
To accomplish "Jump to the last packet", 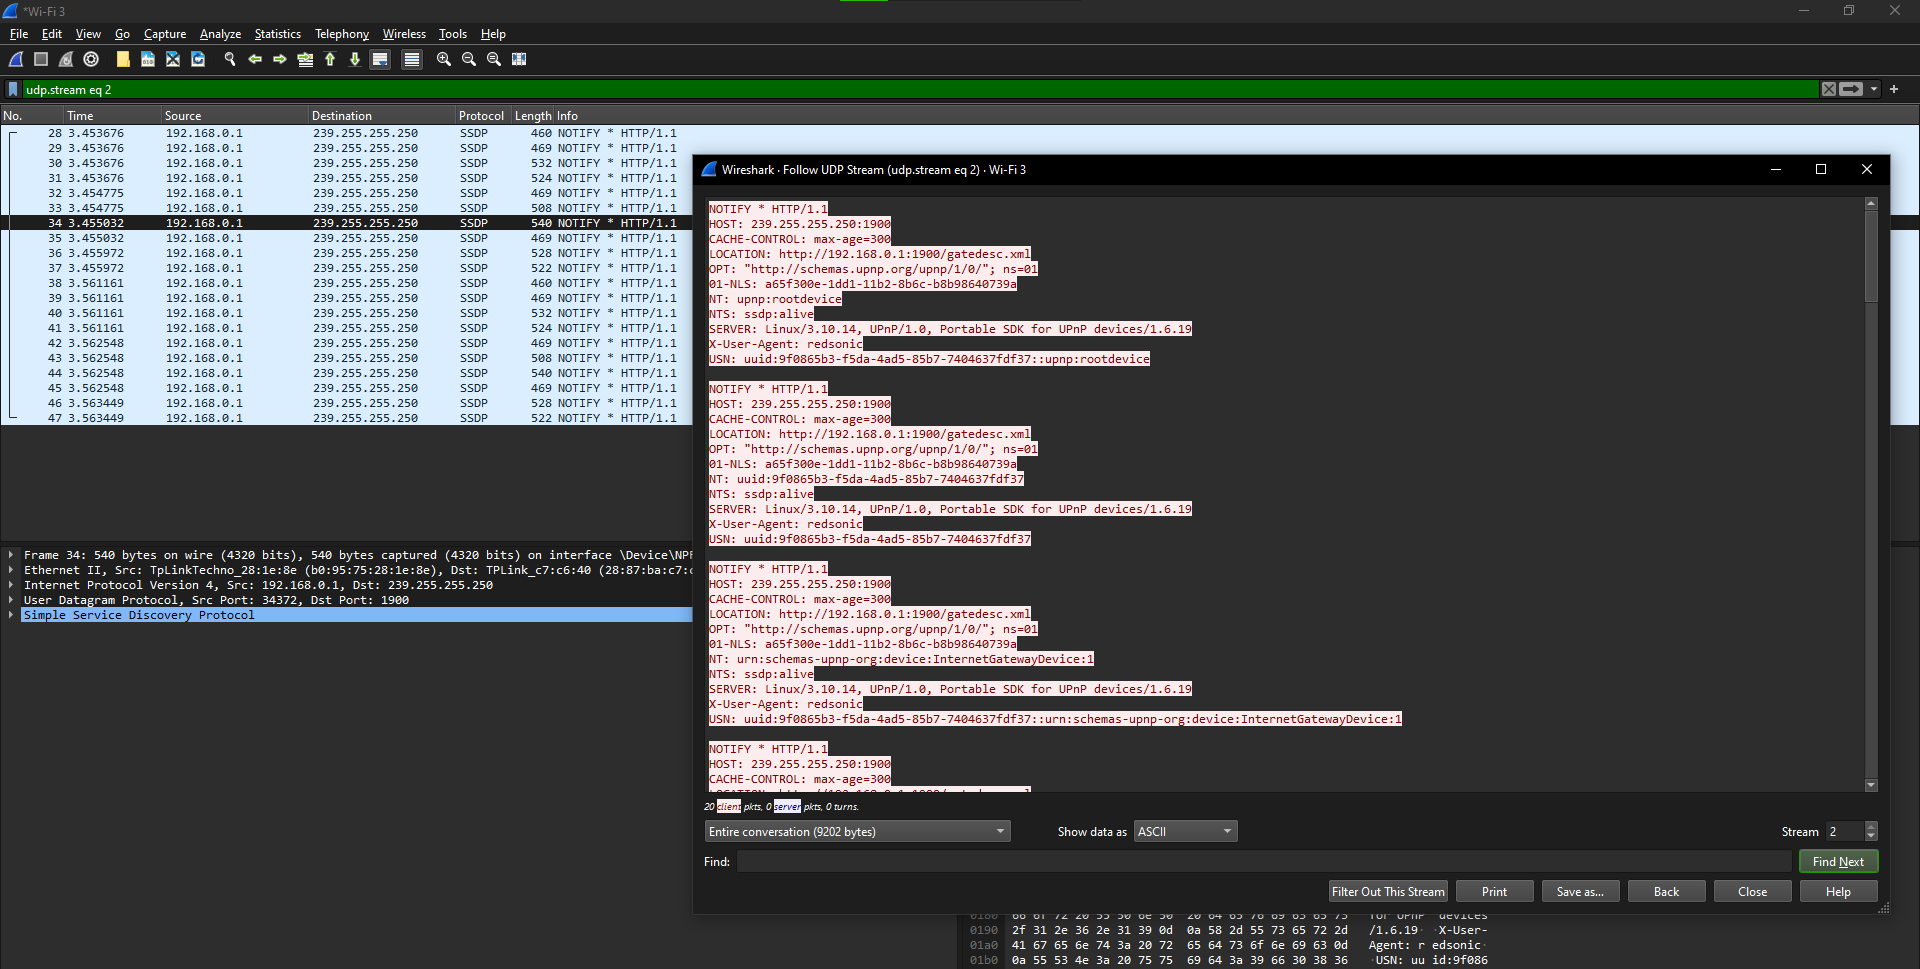I will pos(355,60).
